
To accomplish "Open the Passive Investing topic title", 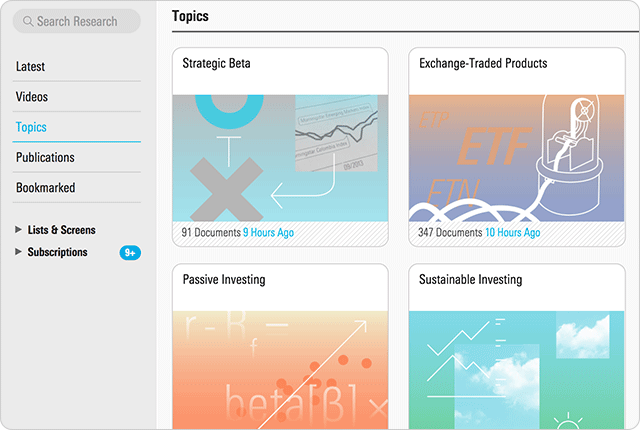I will pyautogui.click(x=224, y=280).
